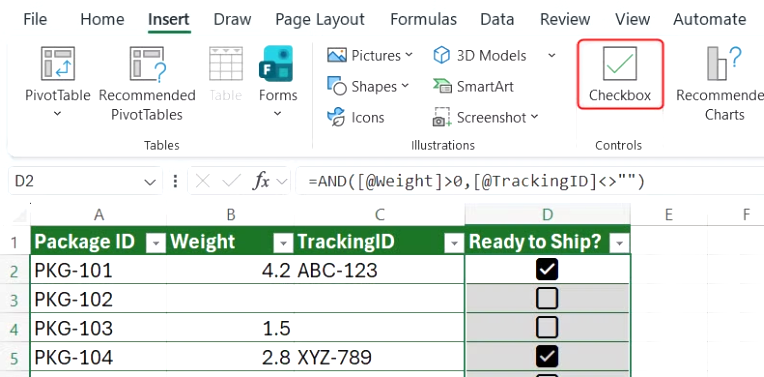Screen dimensions: 764x377
Task: Click the Shapes icon
Action: coord(337,86)
